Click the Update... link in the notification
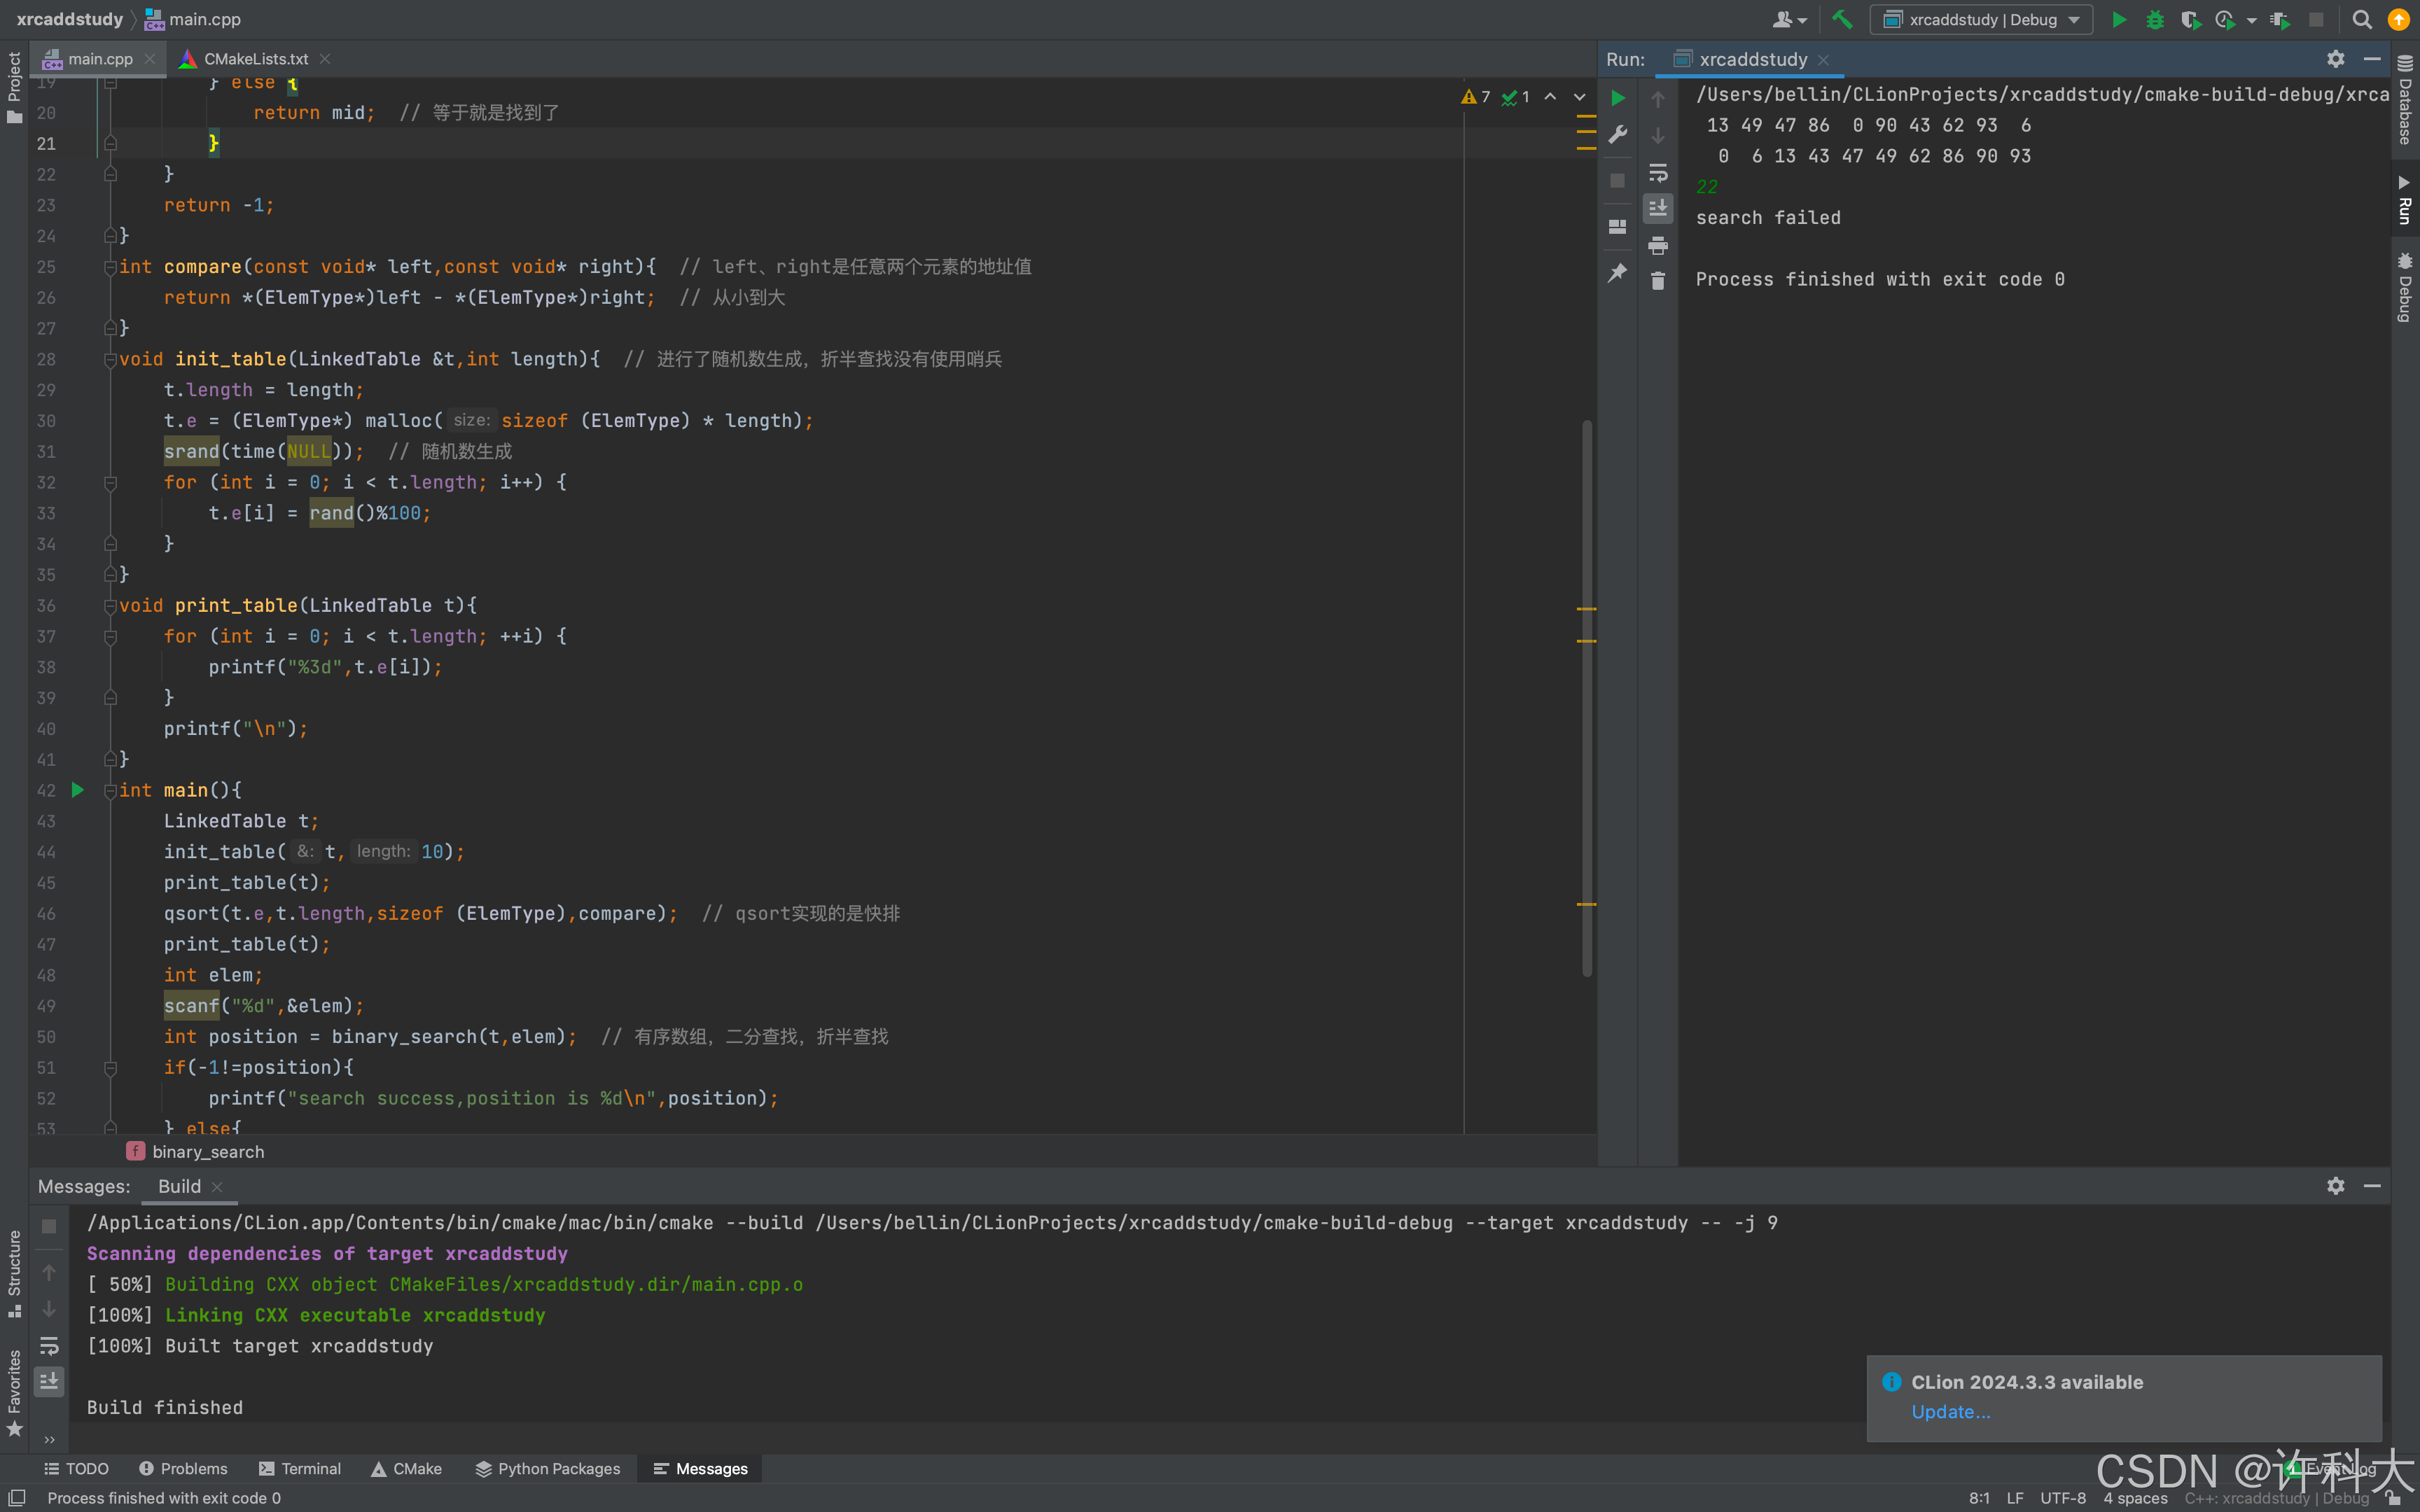The image size is (2420, 1512). click(x=1950, y=1411)
